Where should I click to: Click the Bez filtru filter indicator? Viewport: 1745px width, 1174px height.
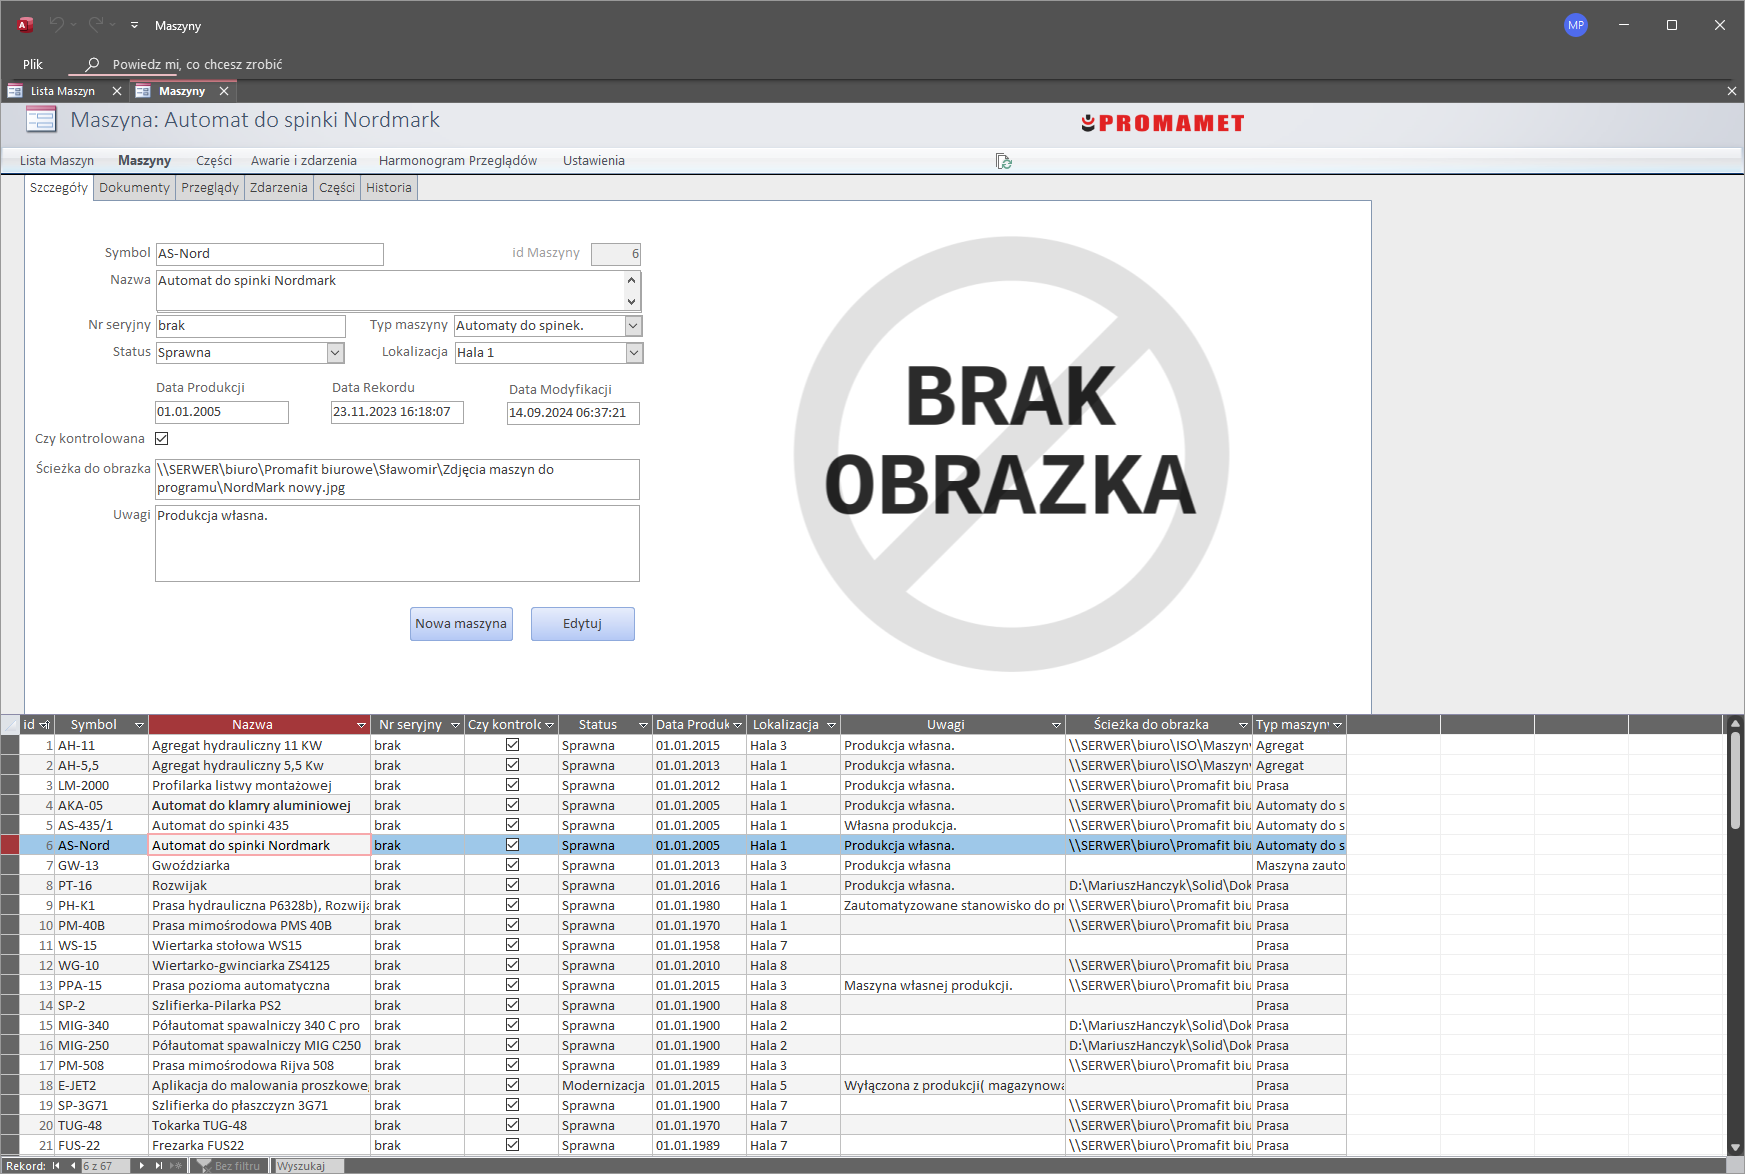[x=229, y=1166]
